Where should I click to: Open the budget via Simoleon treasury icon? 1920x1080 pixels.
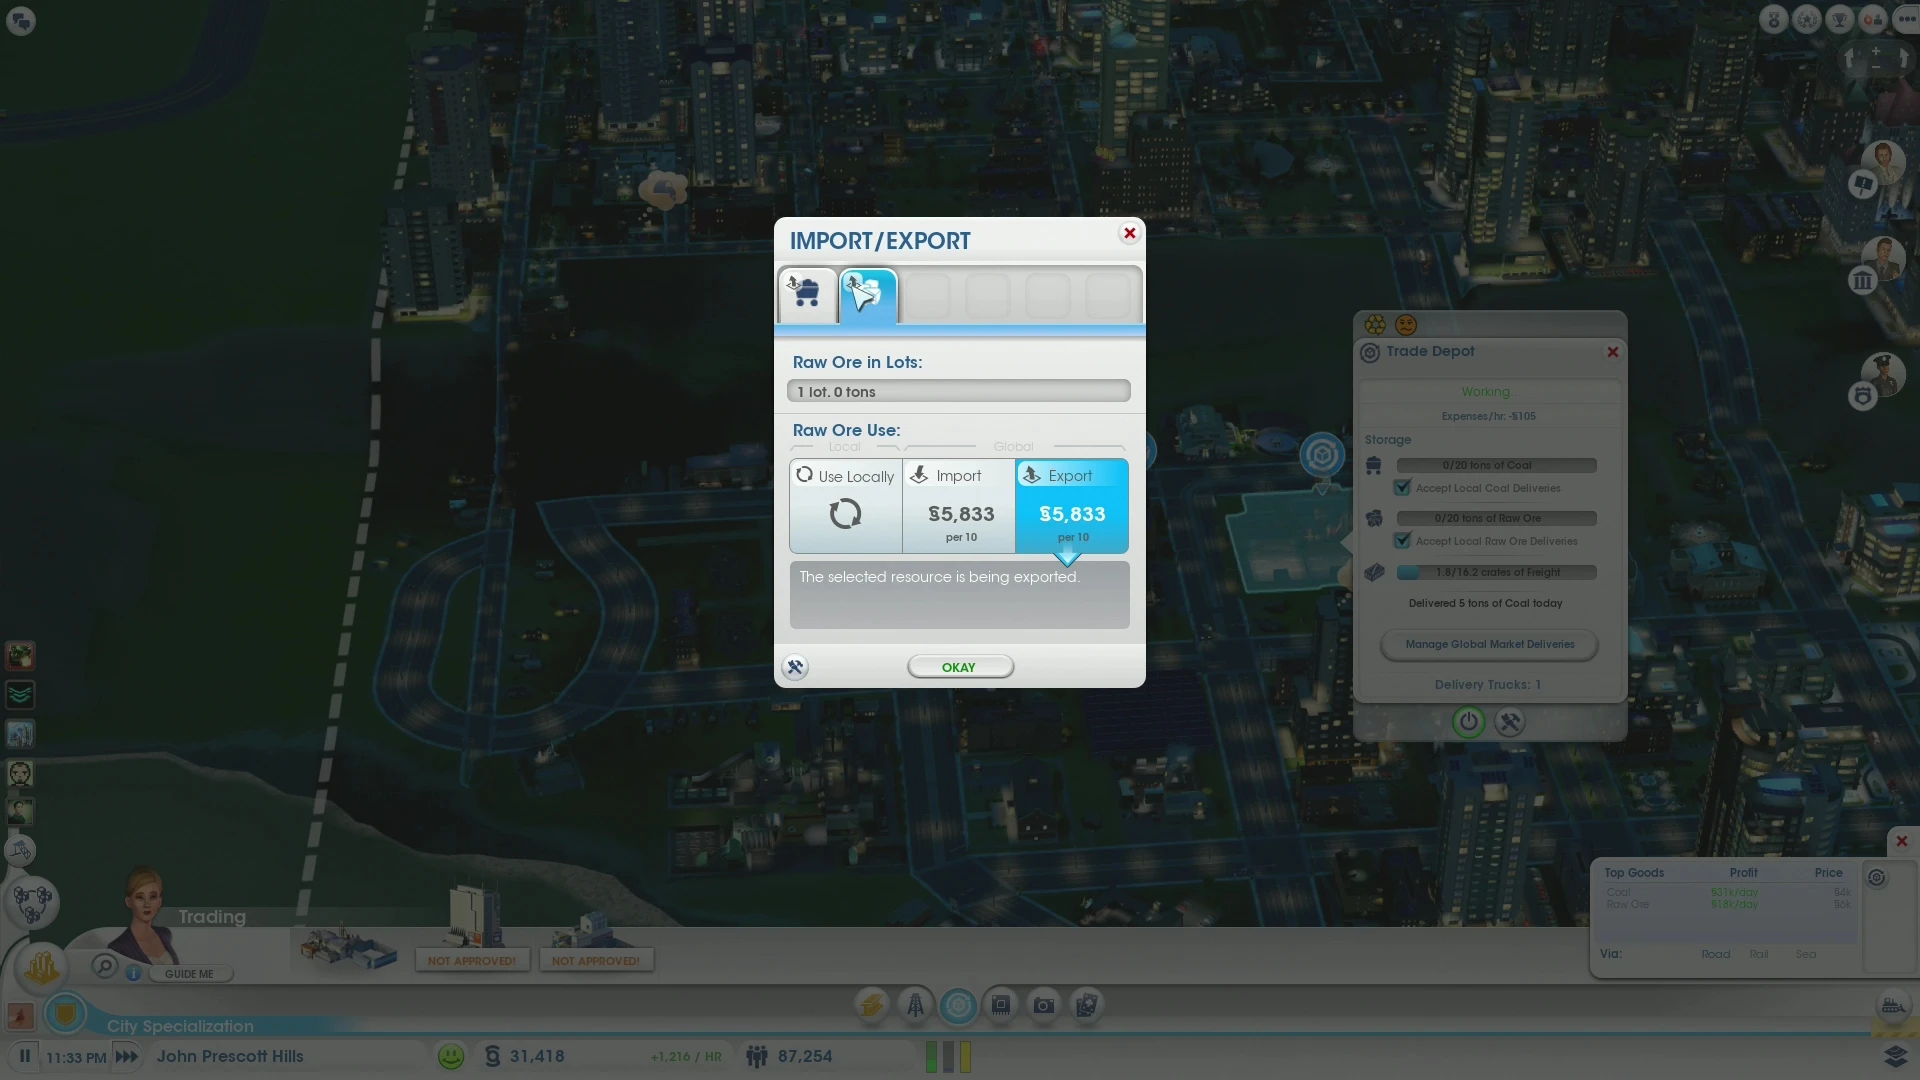point(492,1056)
